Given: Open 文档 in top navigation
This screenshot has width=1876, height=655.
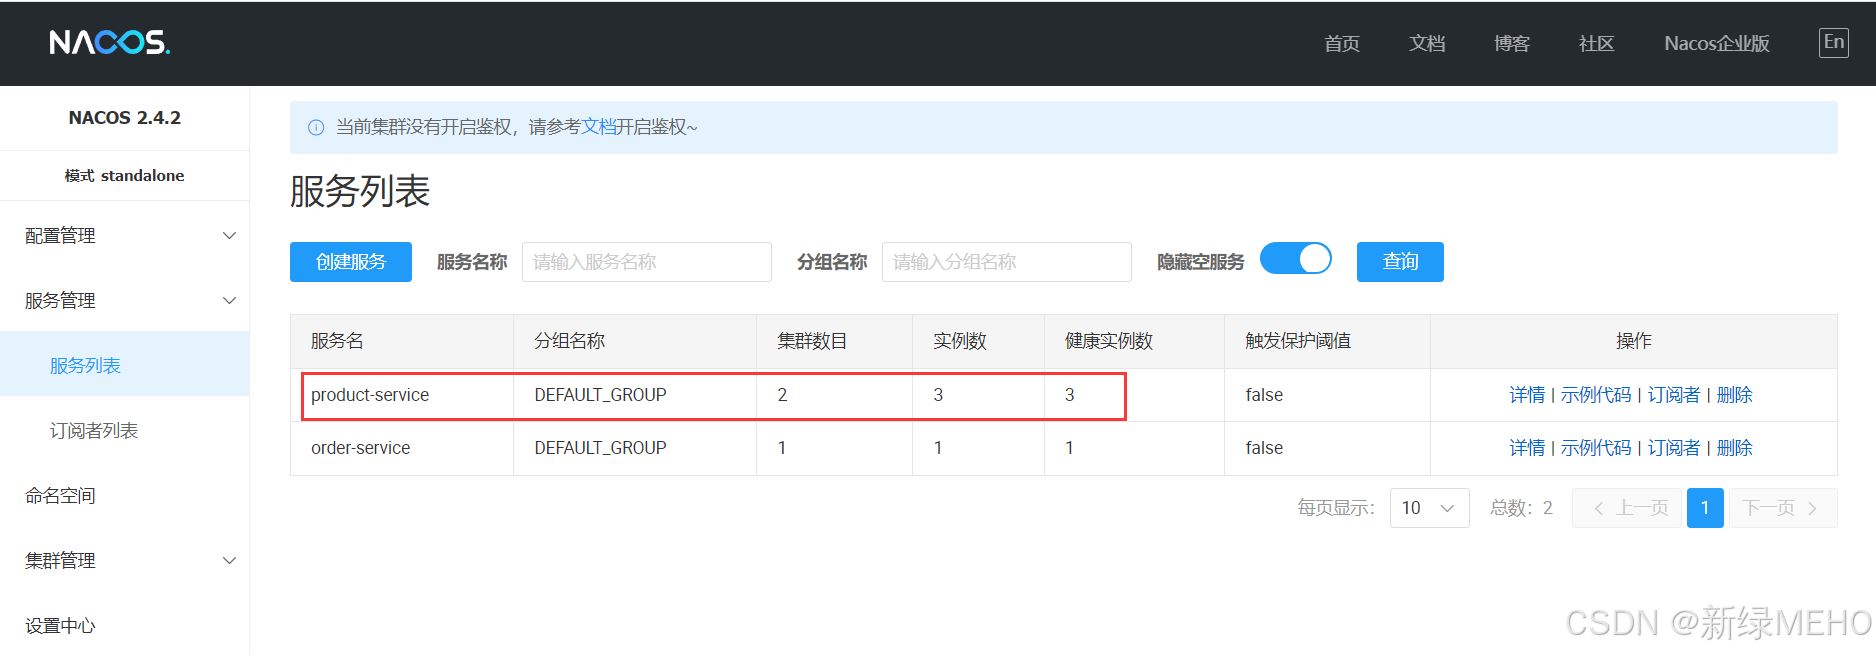Looking at the screenshot, I should 1427,44.
